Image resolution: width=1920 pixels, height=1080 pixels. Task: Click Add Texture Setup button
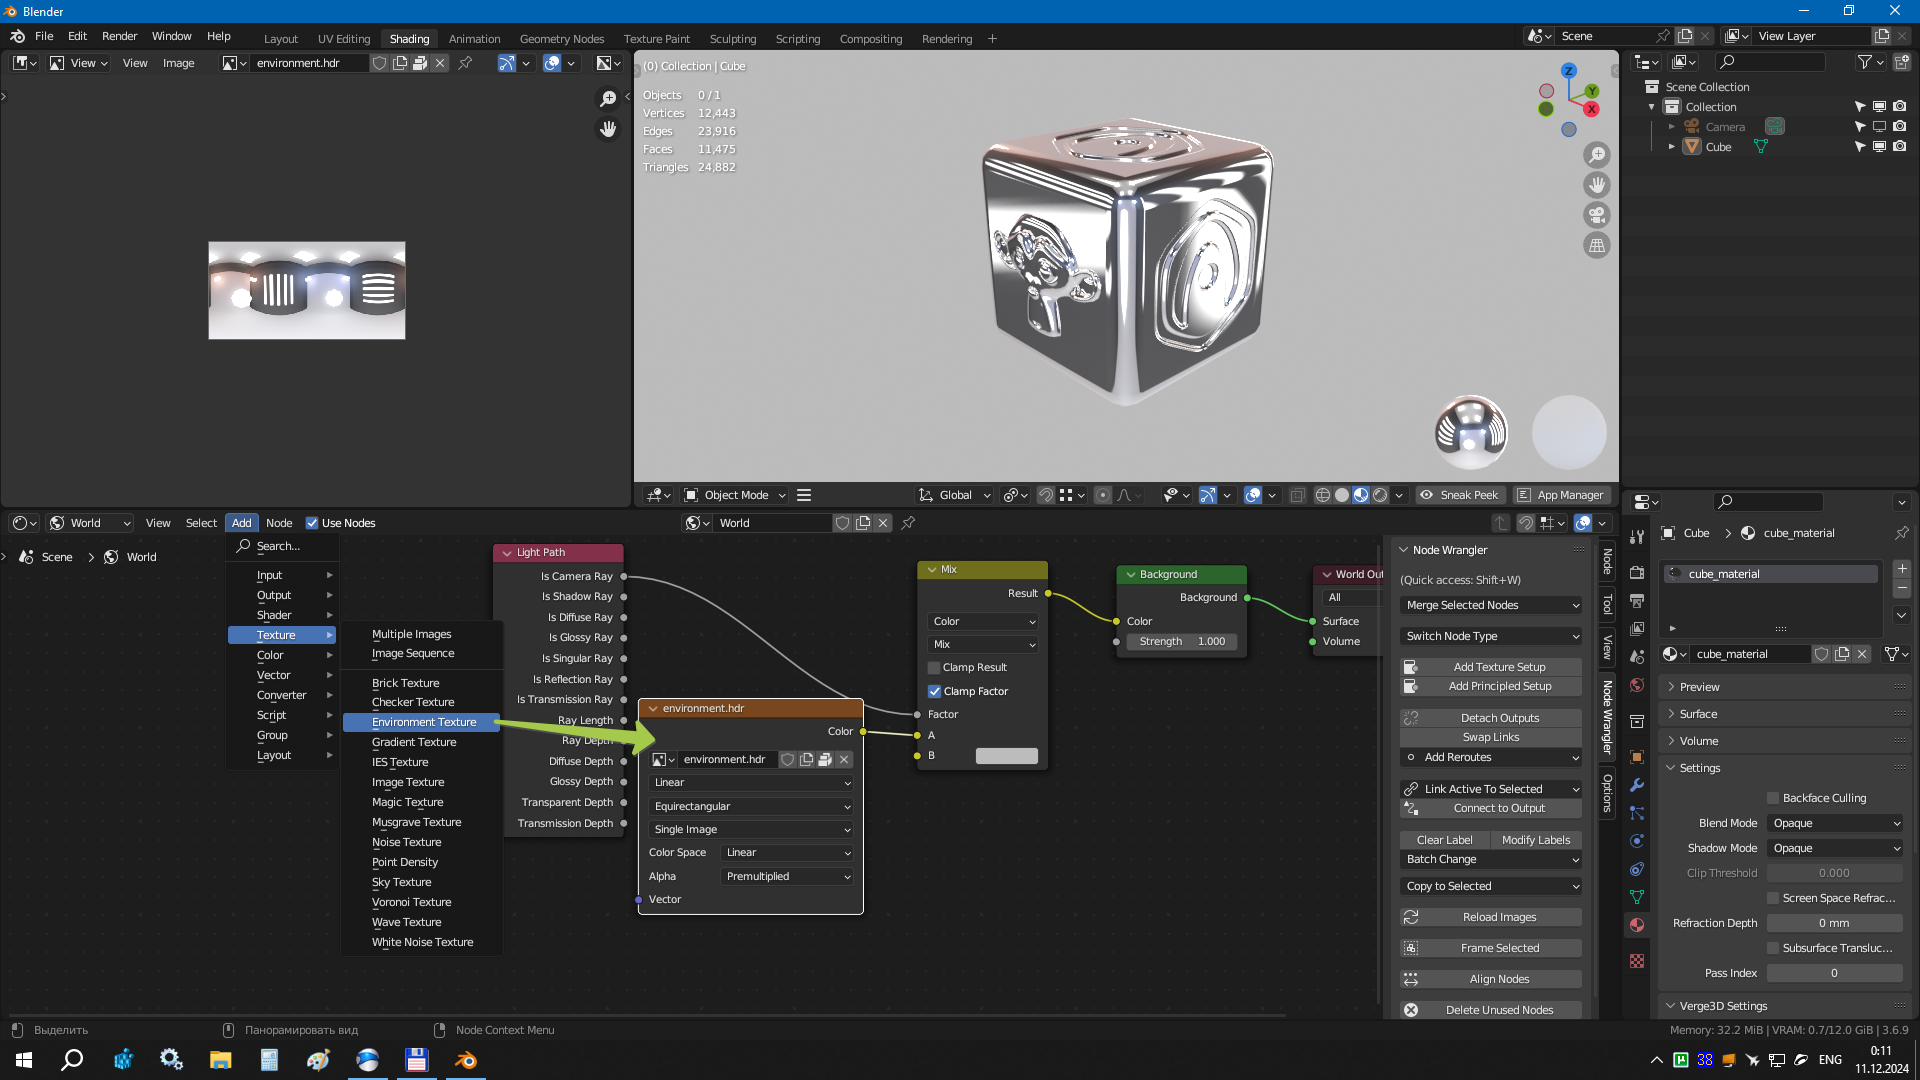1491,668
